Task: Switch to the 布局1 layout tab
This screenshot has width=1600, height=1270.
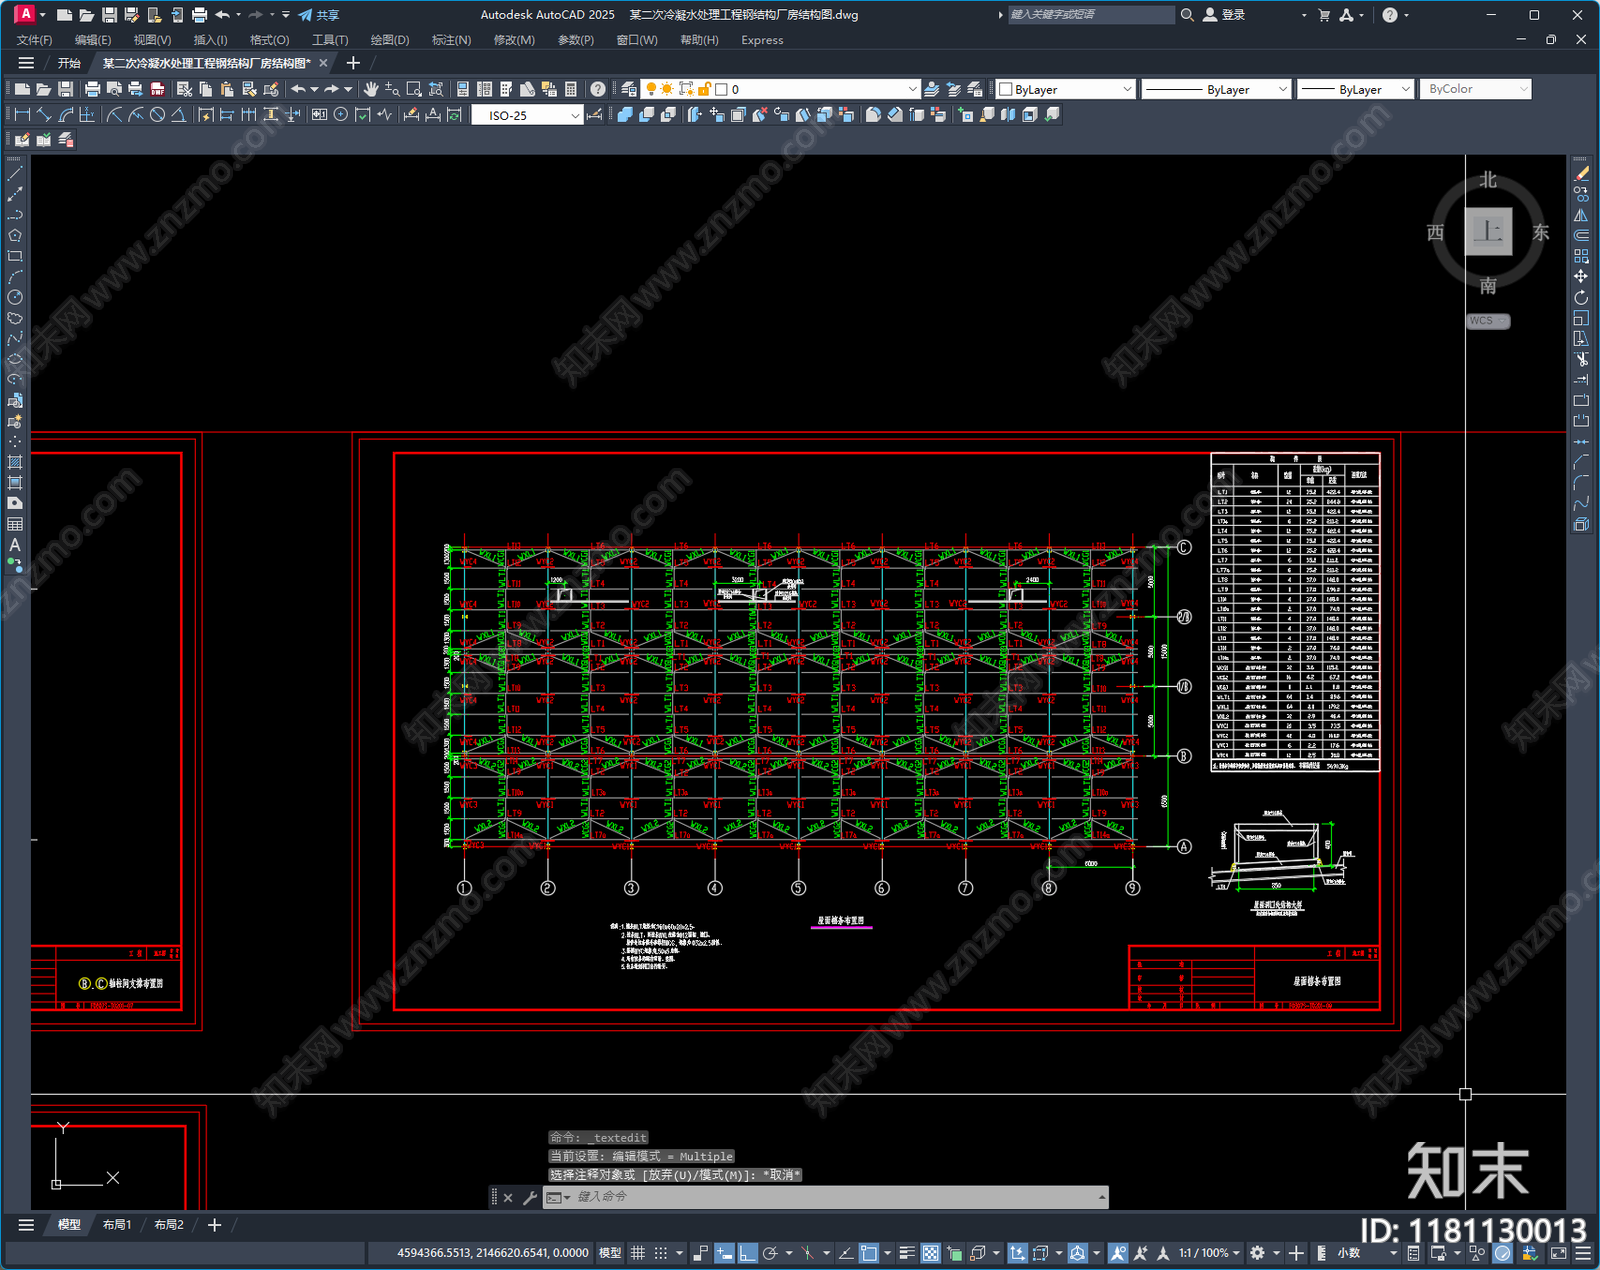Action: click(117, 1225)
